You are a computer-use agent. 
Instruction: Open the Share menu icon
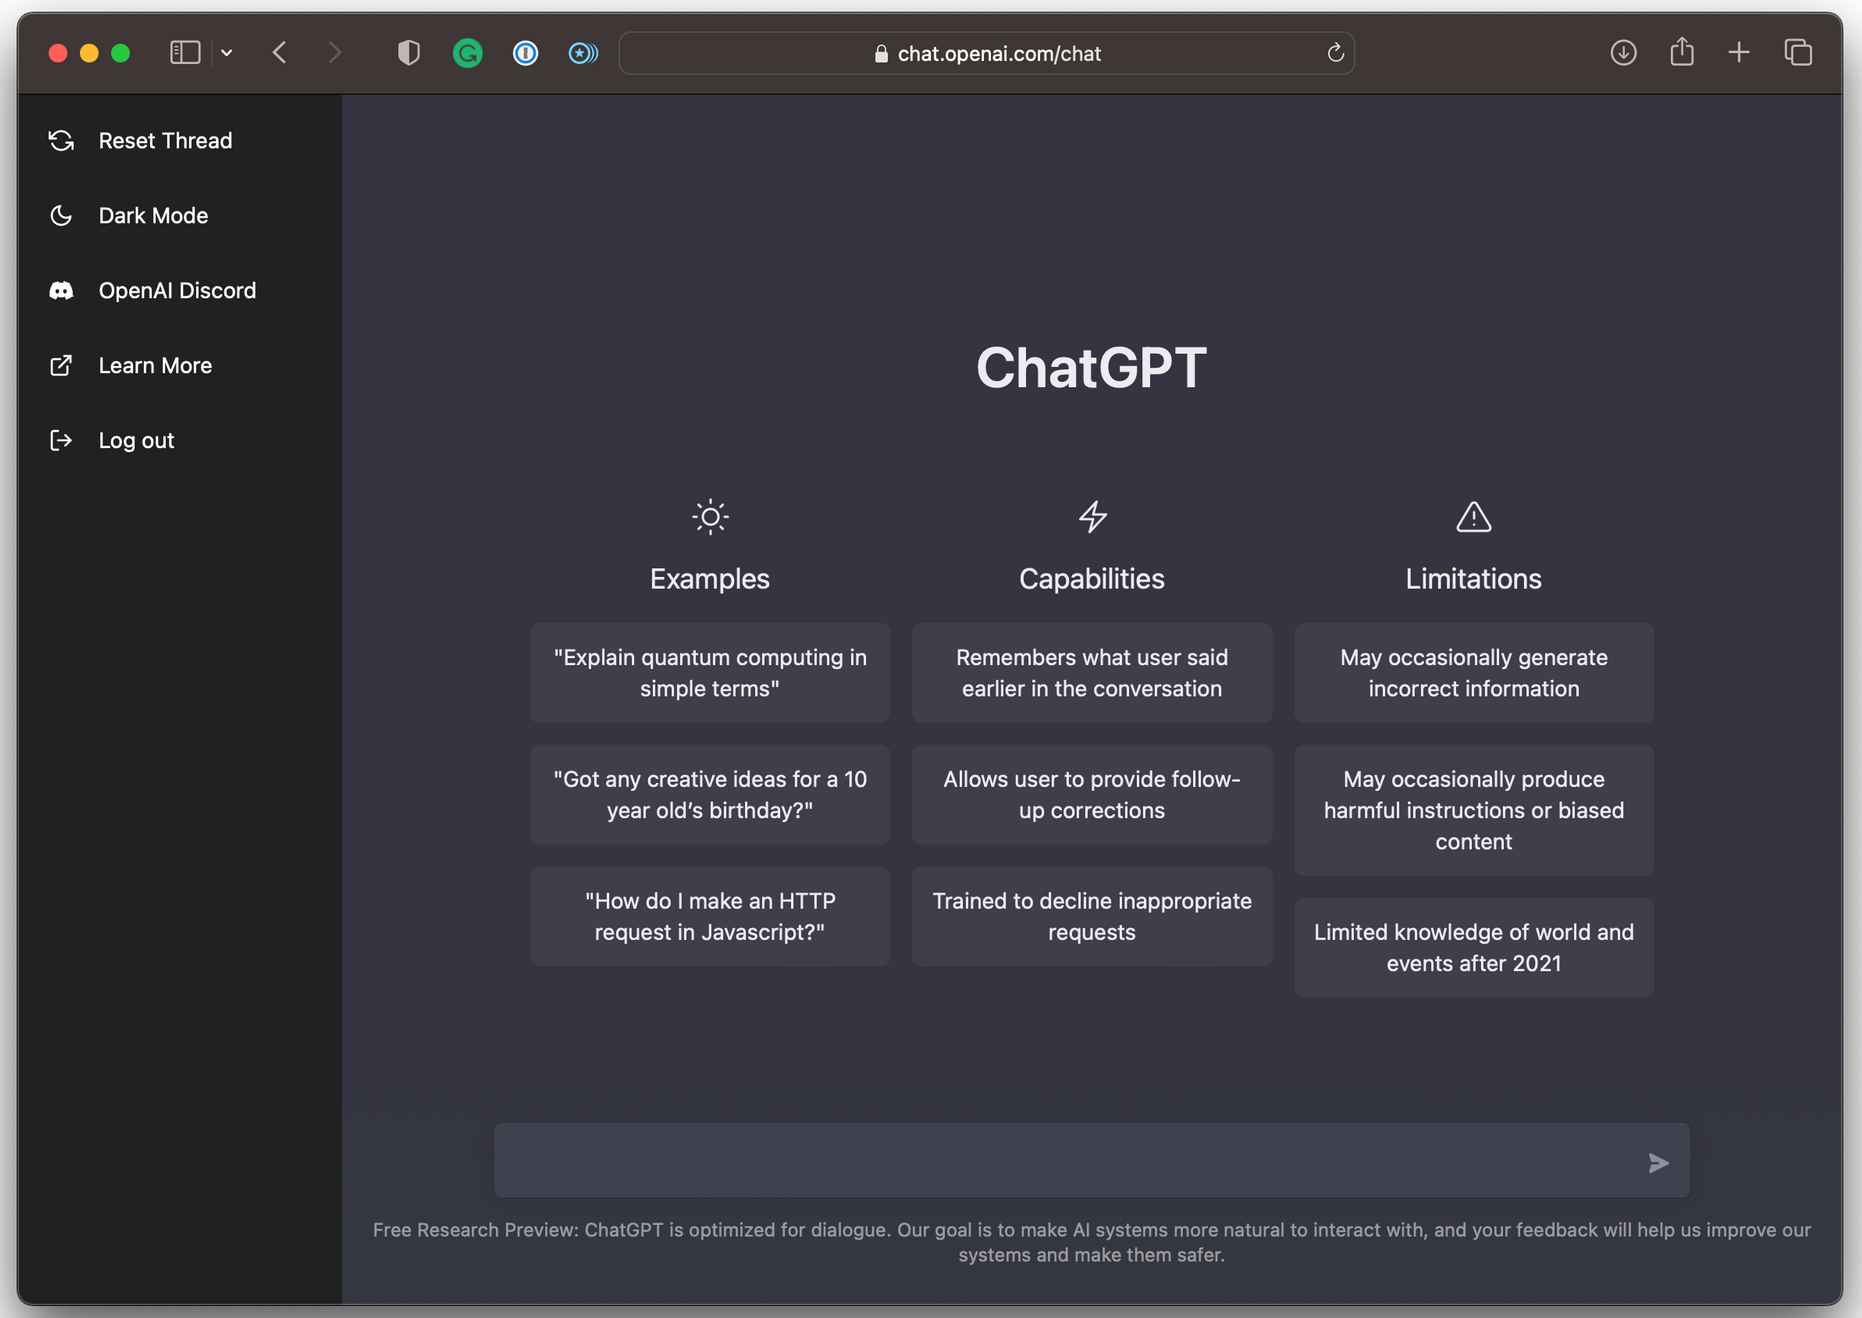1682,52
